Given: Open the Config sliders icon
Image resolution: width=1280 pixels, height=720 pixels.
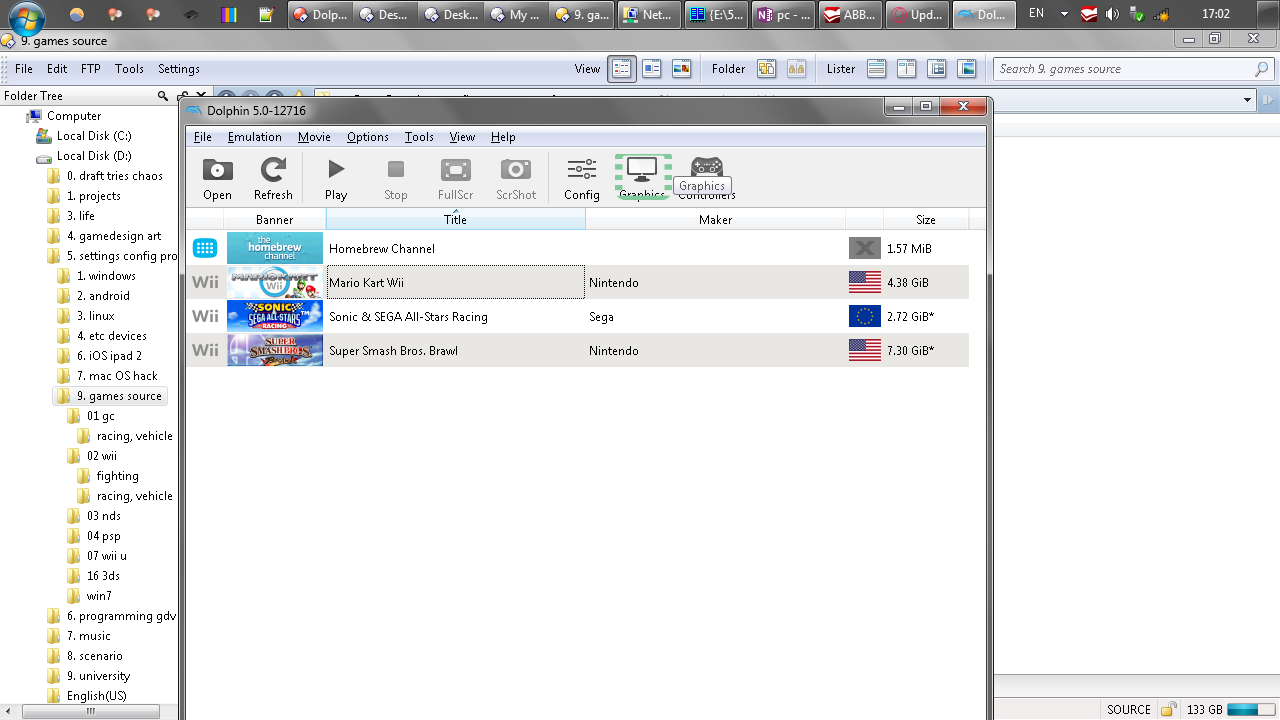Looking at the screenshot, I should pyautogui.click(x=582, y=178).
